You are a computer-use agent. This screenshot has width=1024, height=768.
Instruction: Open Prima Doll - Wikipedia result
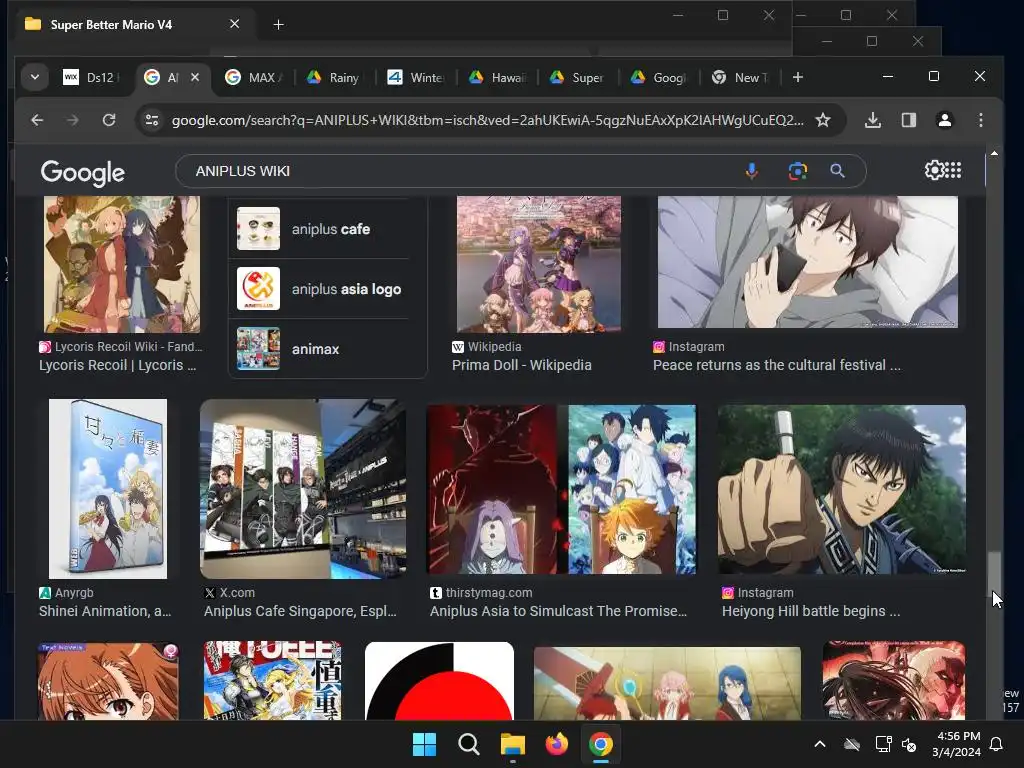(521, 365)
